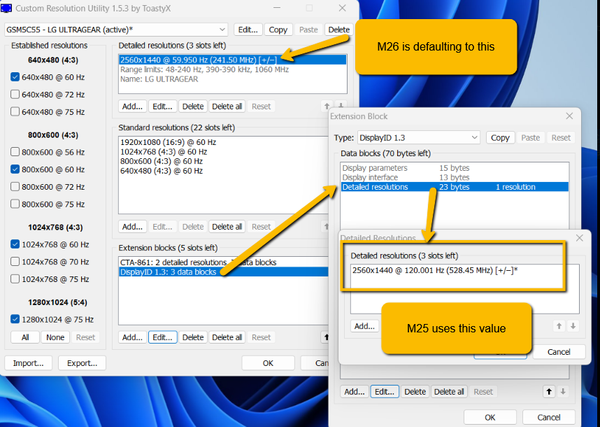Move data block down in Extension Block dialog
Screen dimensions: 600x427
point(563,391)
